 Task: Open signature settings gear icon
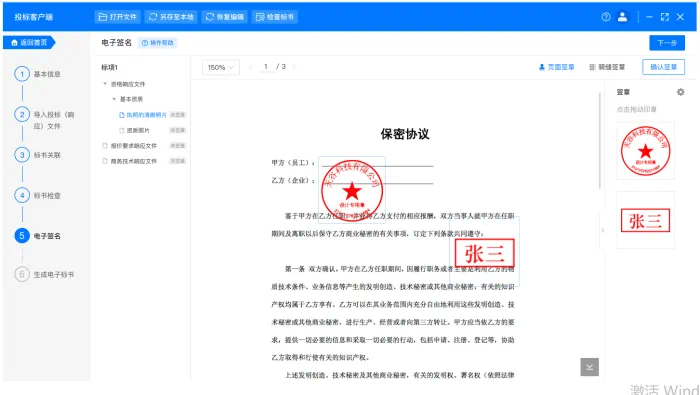[x=680, y=92]
